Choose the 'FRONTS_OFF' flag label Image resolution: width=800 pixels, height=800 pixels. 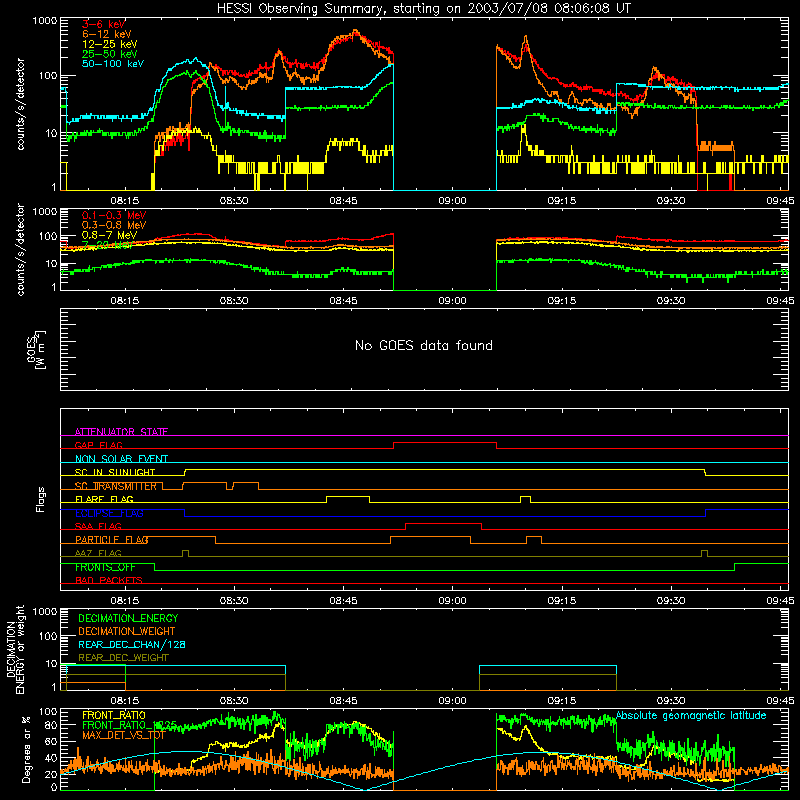[x=105, y=567]
